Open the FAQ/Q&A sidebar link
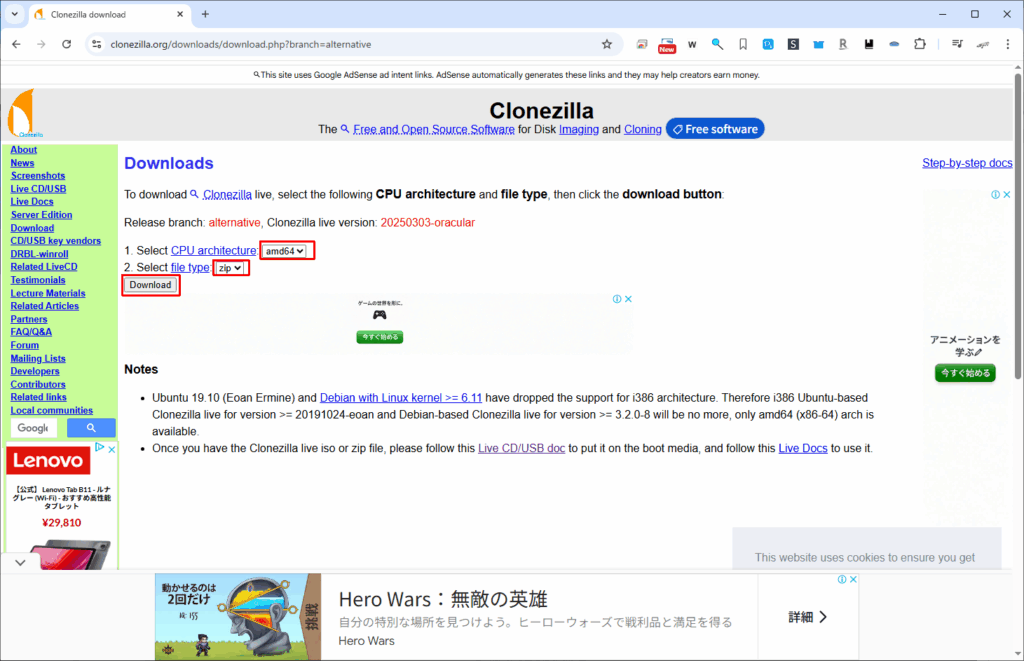The height and width of the screenshot is (661, 1024). 31,332
